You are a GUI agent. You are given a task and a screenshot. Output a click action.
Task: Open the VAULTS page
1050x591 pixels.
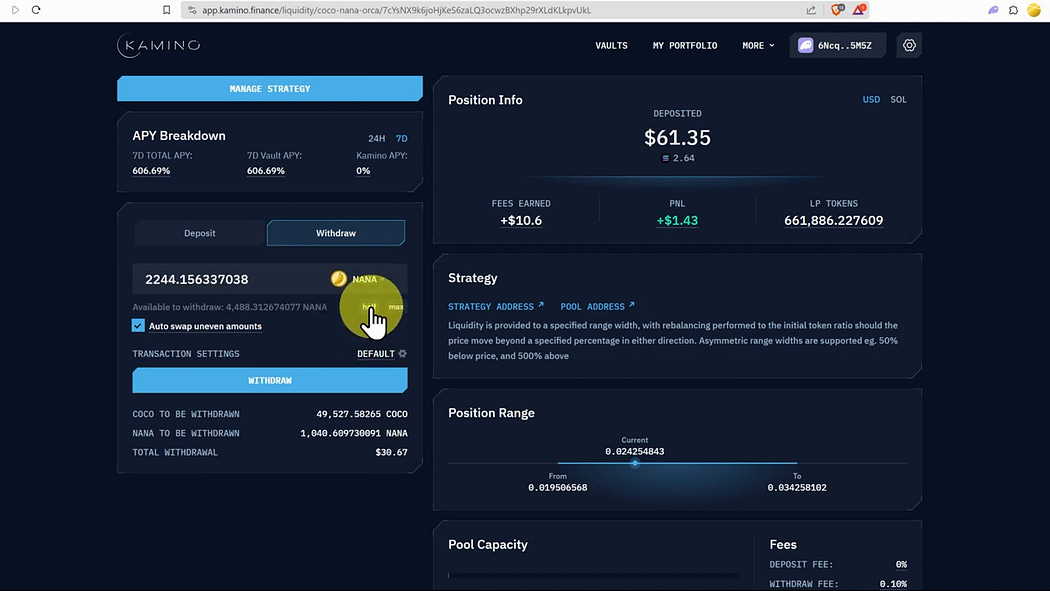pyautogui.click(x=611, y=46)
